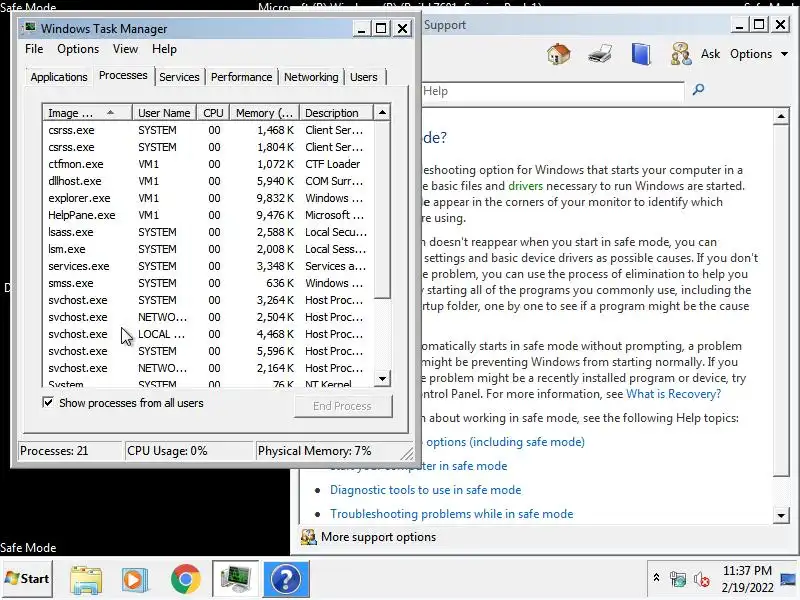Image resolution: width=800 pixels, height=600 pixels.
Task: Open Windows Explorer folder icon on taskbar
Action: [x=86, y=580]
